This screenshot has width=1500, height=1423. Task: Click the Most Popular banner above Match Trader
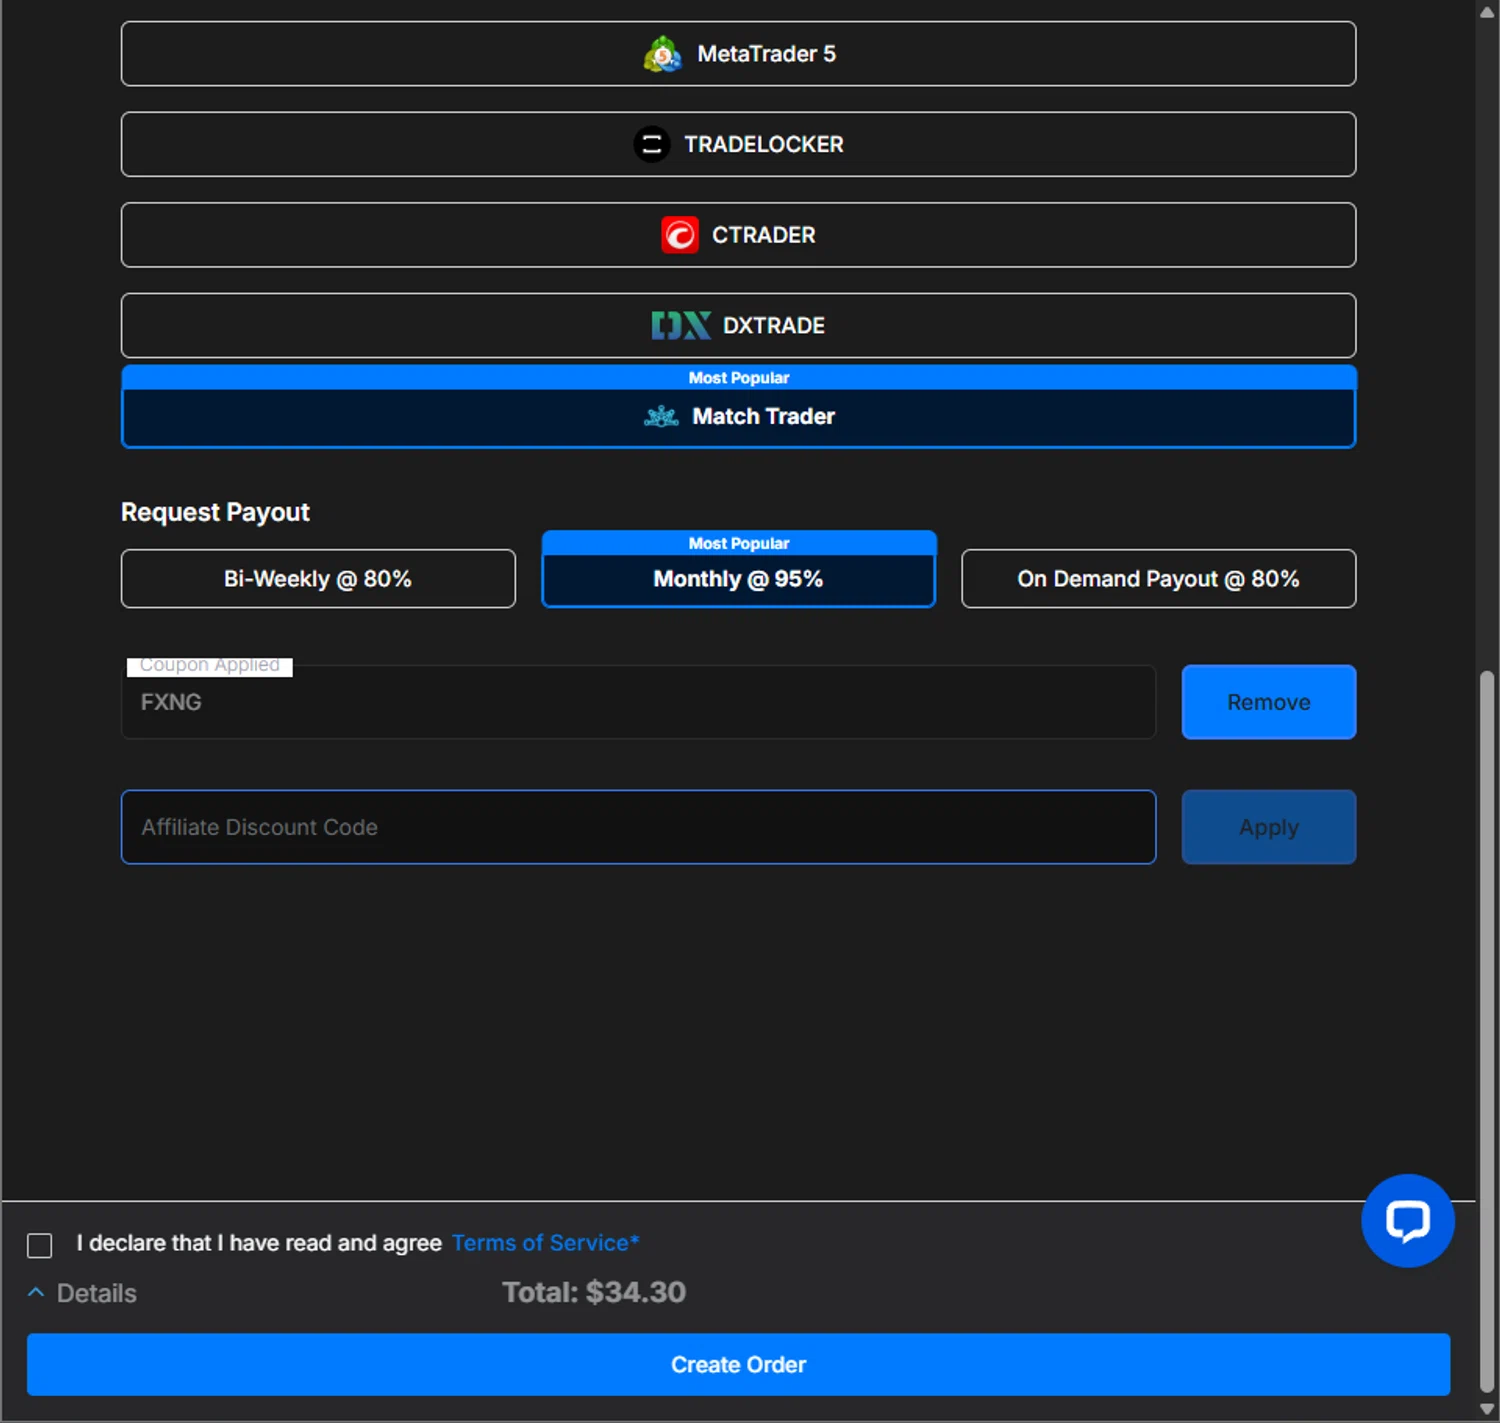(739, 377)
